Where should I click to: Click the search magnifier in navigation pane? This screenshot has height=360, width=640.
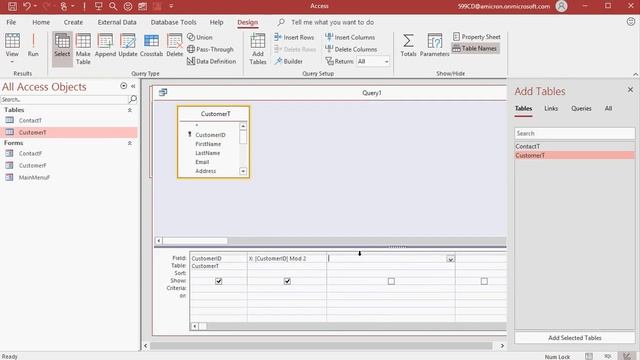pos(133,99)
